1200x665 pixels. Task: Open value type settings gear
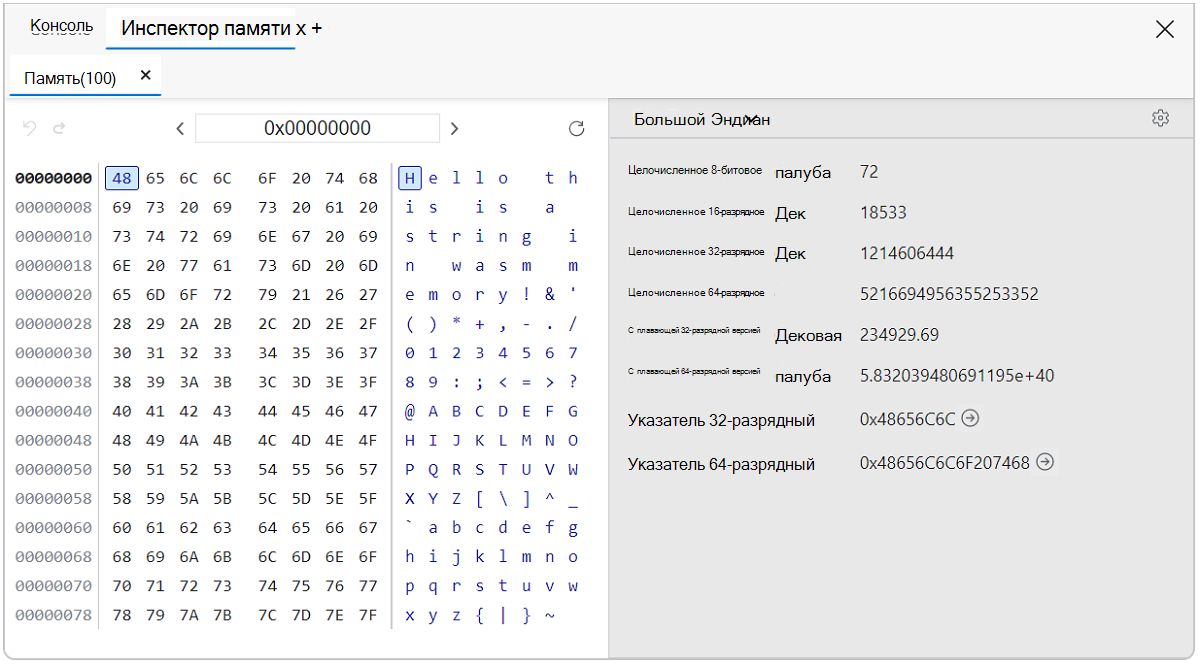tap(1160, 118)
